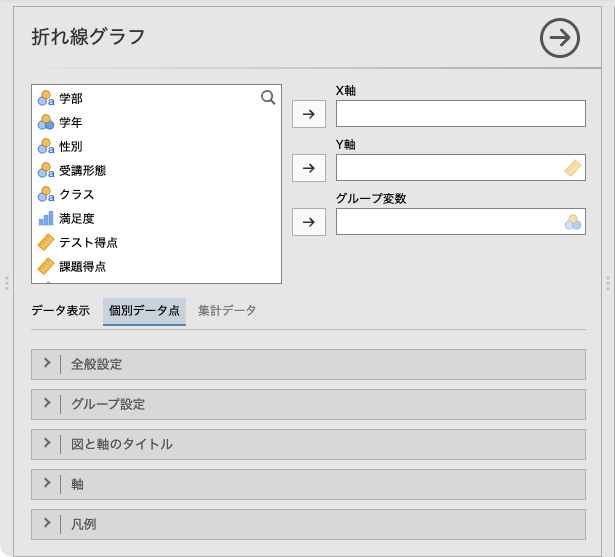Expand the 全般設定 section
615x557 pixels.
(x=308, y=364)
